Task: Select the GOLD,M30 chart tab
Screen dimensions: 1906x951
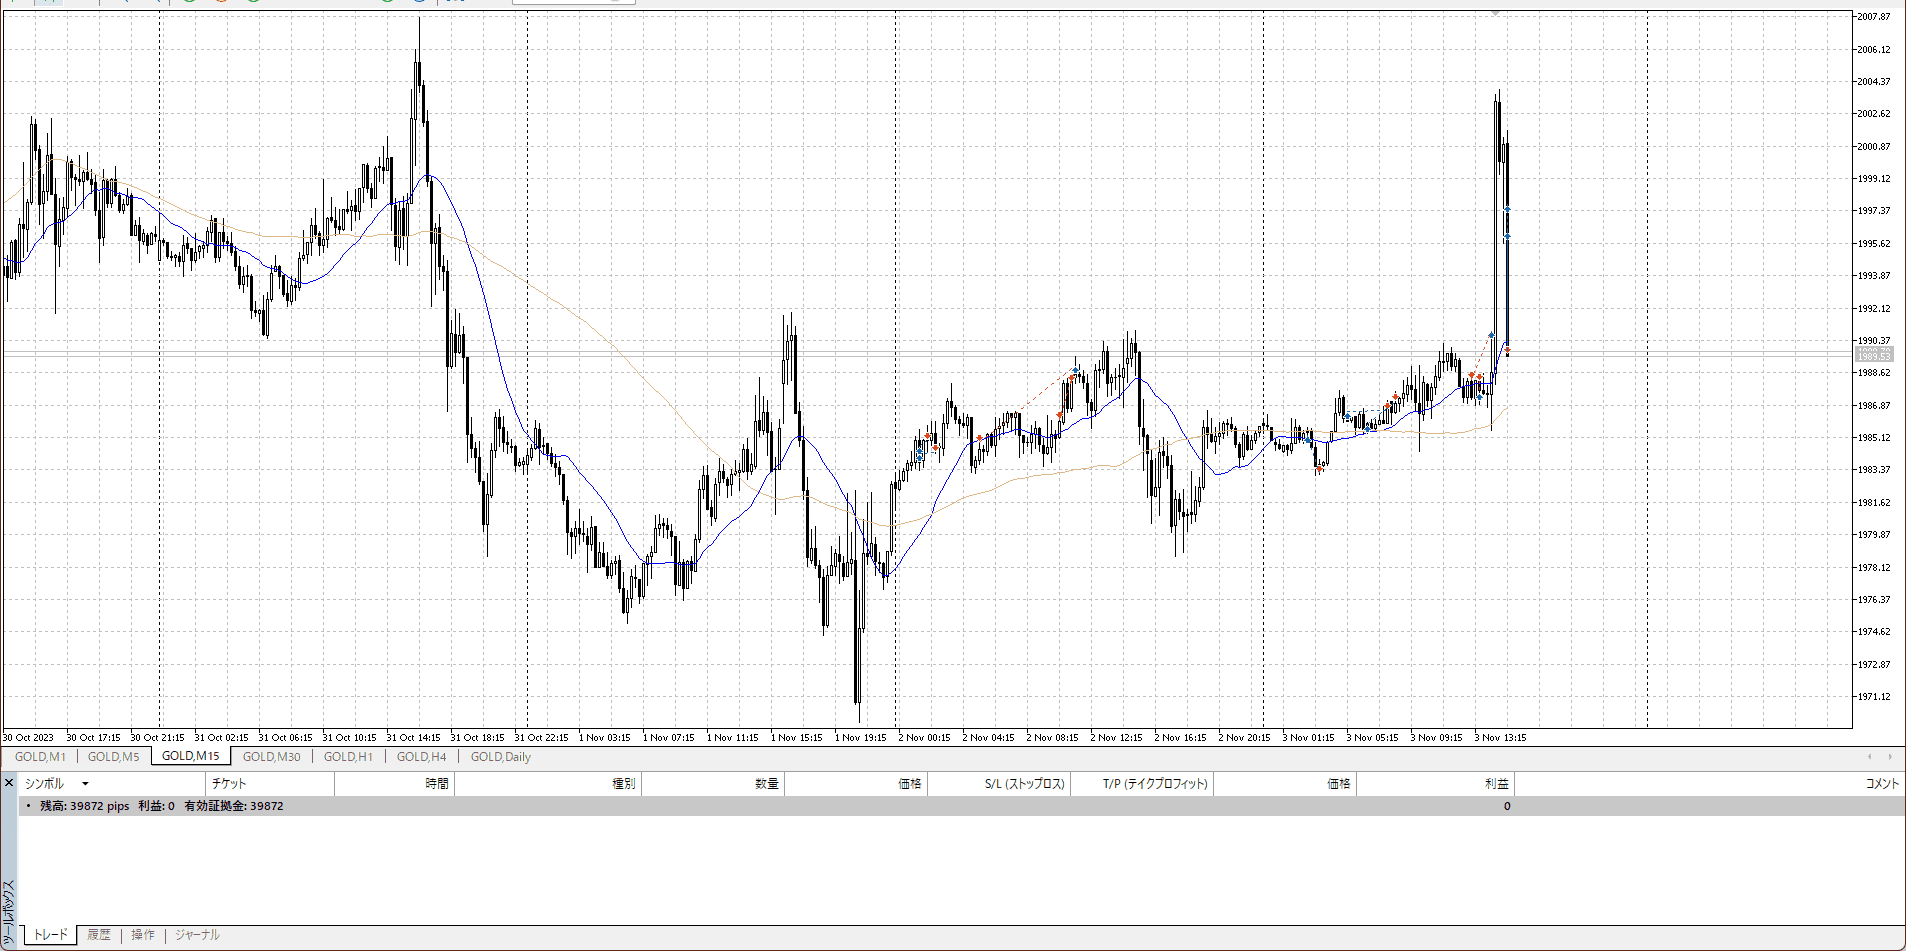Action: [x=271, y=757]
